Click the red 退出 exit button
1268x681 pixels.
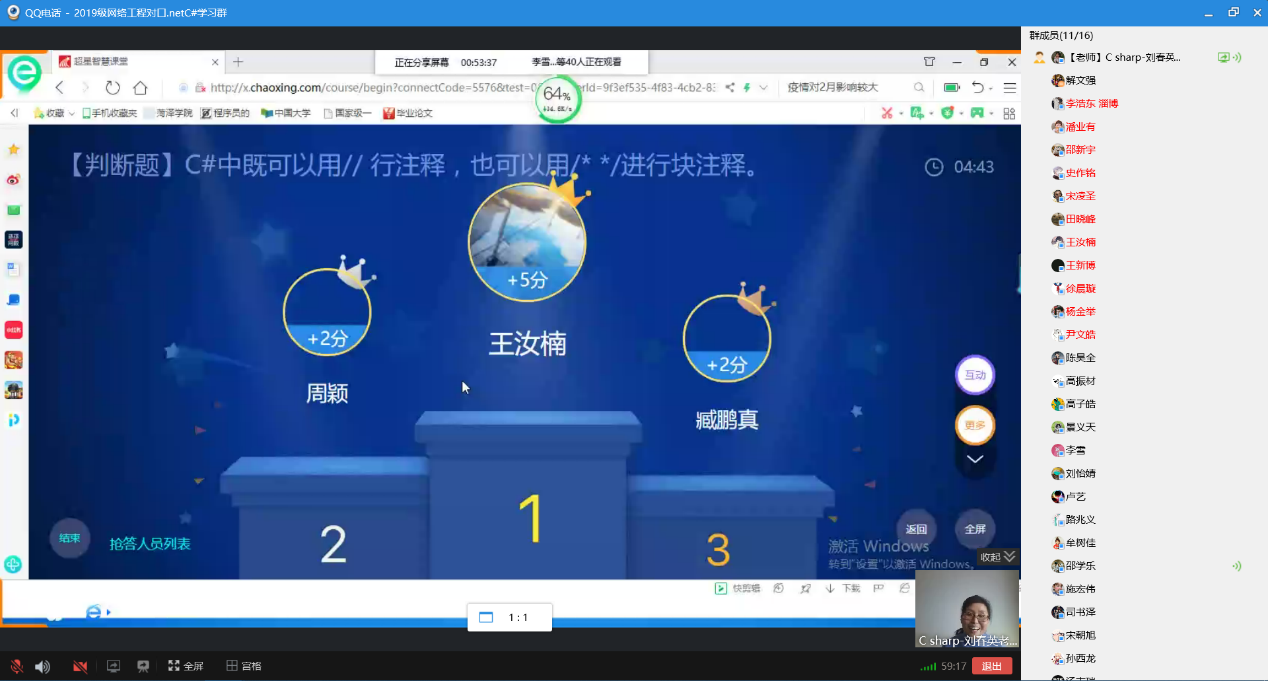992,666
